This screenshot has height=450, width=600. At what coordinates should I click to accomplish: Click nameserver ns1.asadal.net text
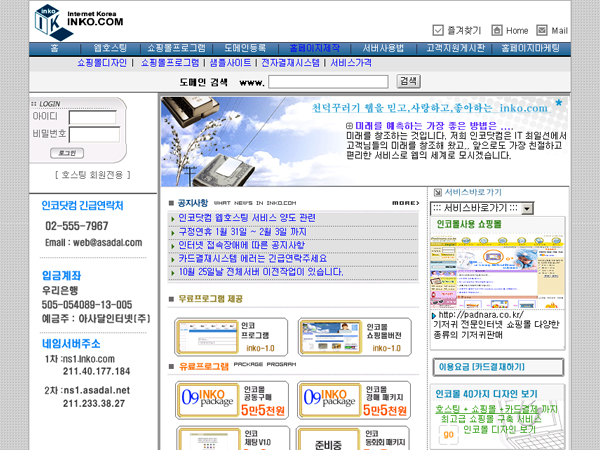pos(96,391)
